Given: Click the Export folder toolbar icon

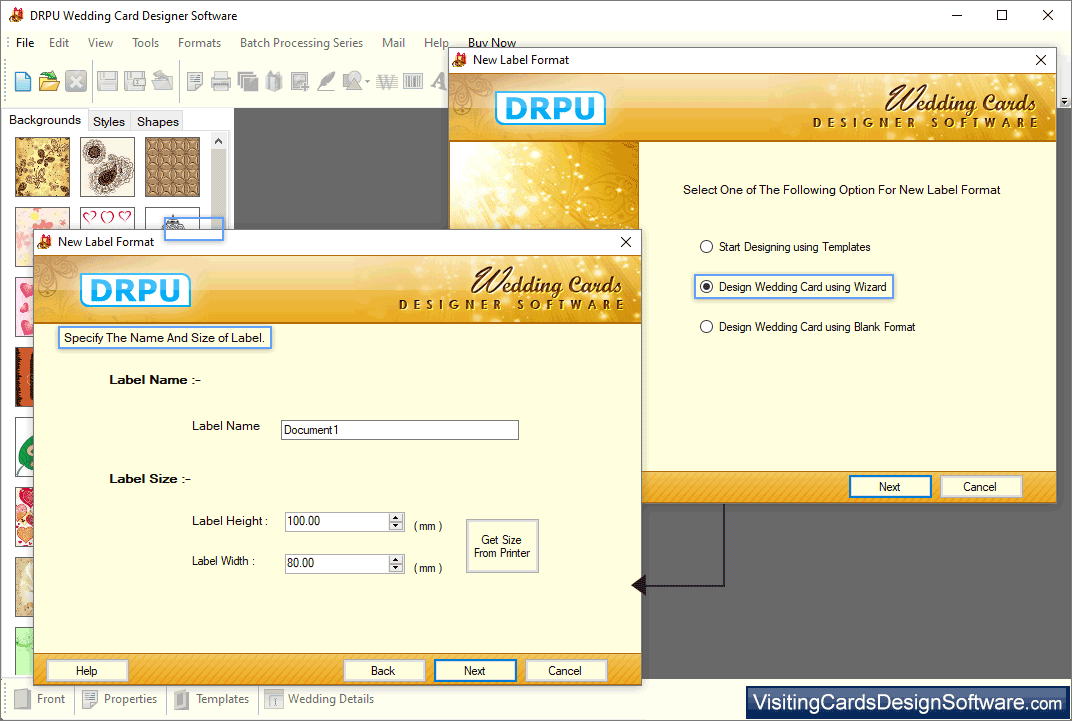Looking at the screenshot, I should [162, 81].
